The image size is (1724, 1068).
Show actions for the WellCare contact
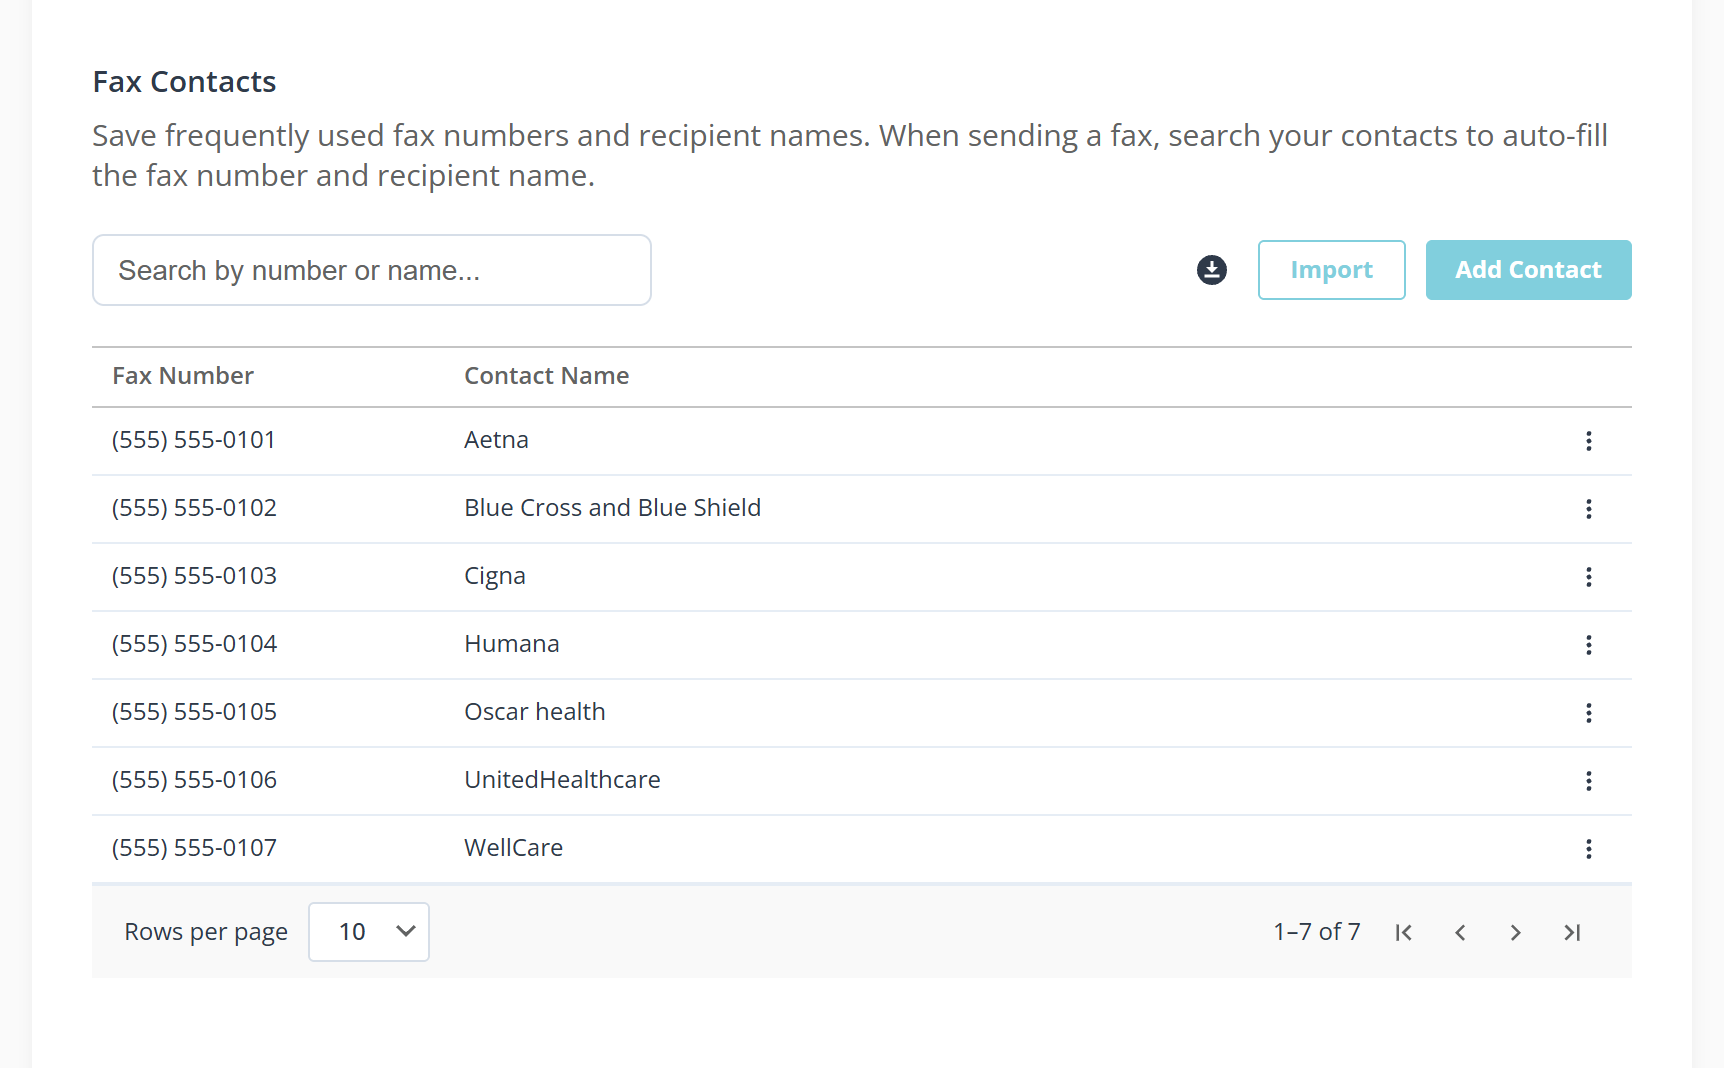(1589, 849)
